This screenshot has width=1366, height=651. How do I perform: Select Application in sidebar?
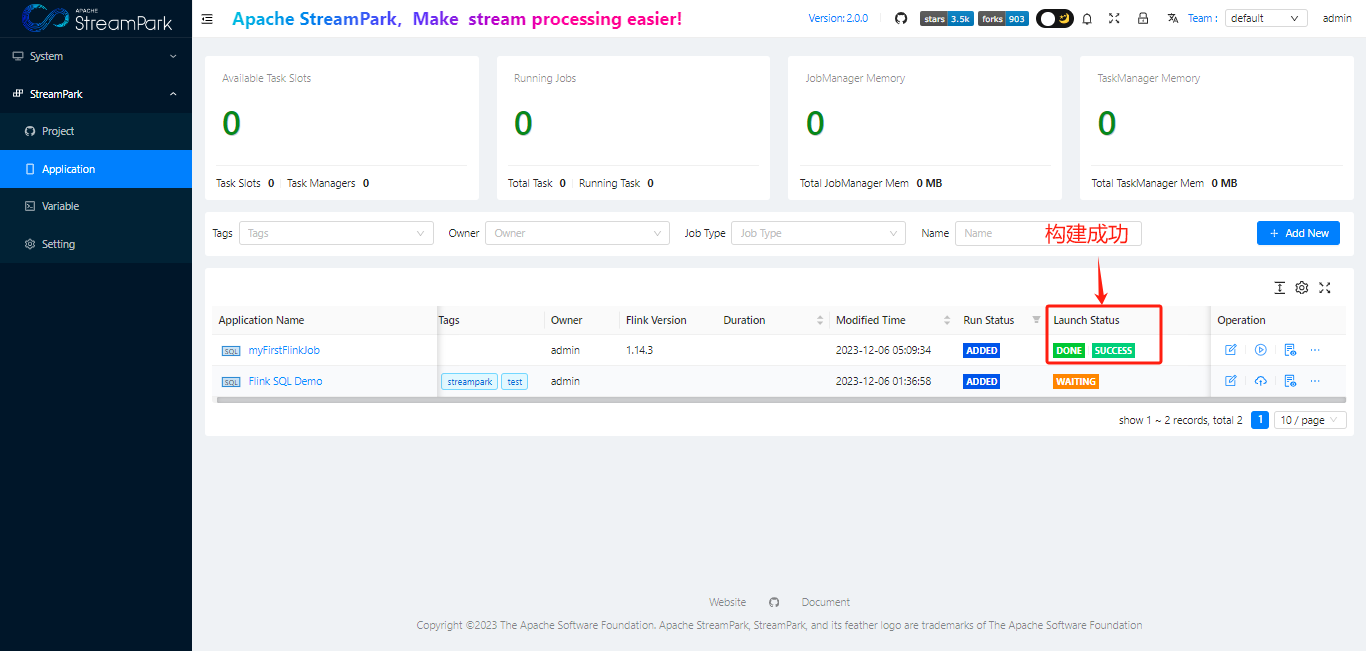coord(96,169)
